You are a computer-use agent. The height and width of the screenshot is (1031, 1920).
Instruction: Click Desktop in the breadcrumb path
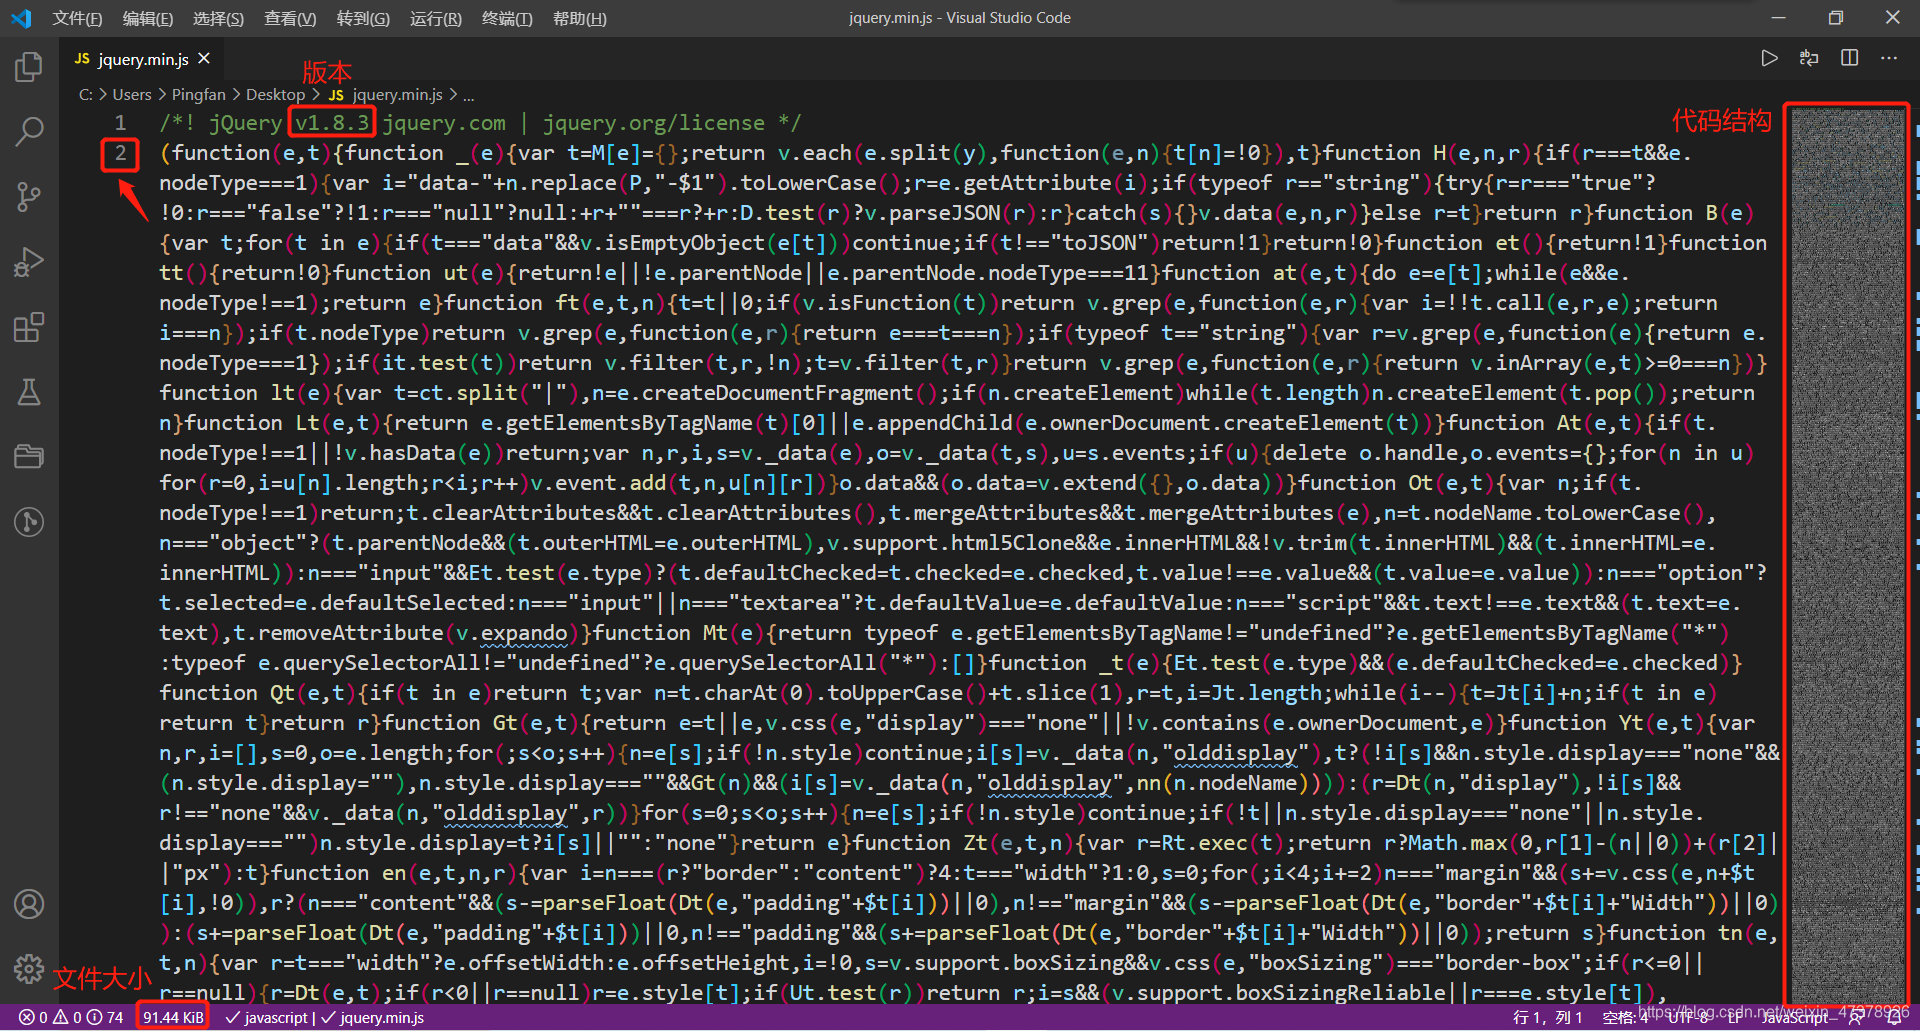[275, 94]
